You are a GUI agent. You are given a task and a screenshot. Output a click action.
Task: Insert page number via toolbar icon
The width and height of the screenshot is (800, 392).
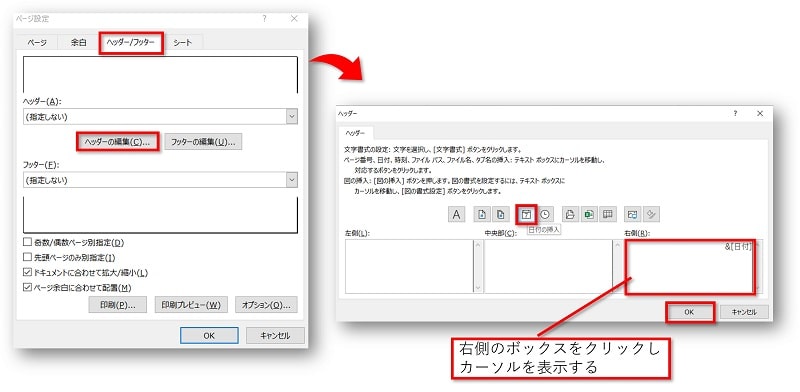[x=481, y=215]
